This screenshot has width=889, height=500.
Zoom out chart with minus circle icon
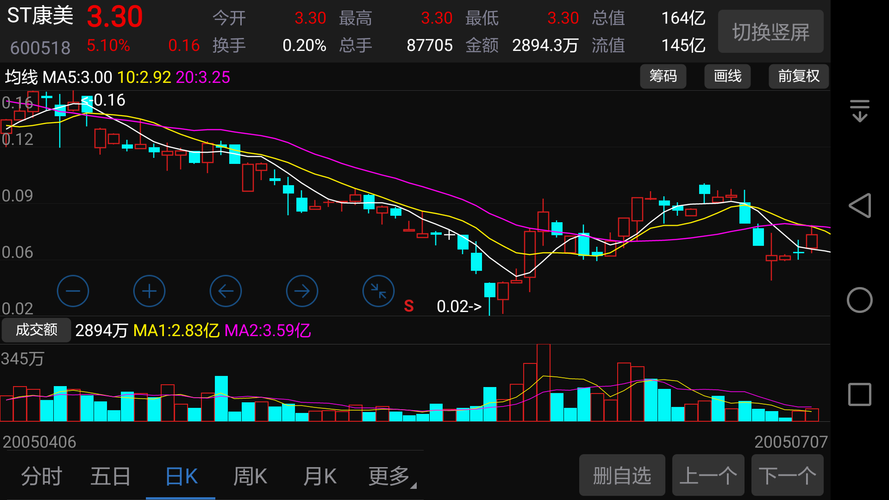click(x=73, y=291)
